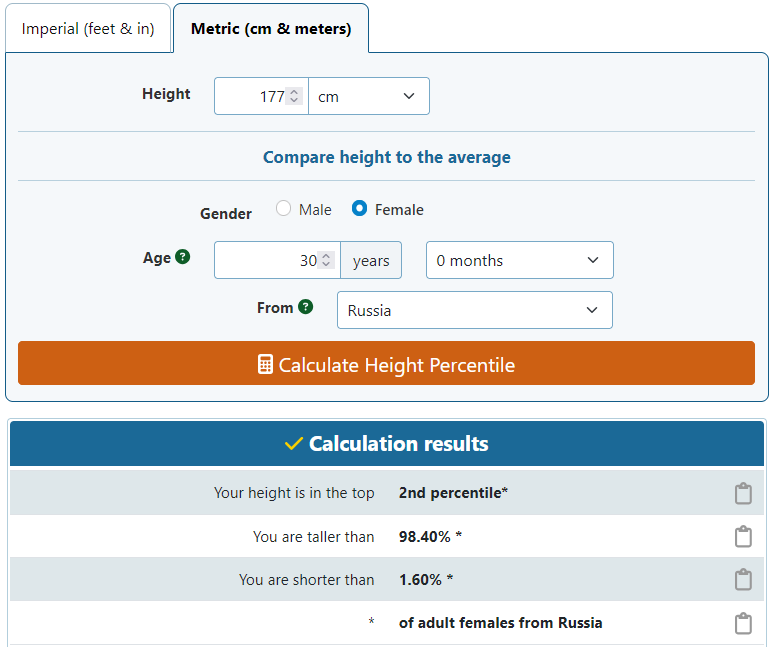Click 'Your height is in the top' label
Image resolution: width=773 pixels, height=647 pixels.
(x=294, y=493)
